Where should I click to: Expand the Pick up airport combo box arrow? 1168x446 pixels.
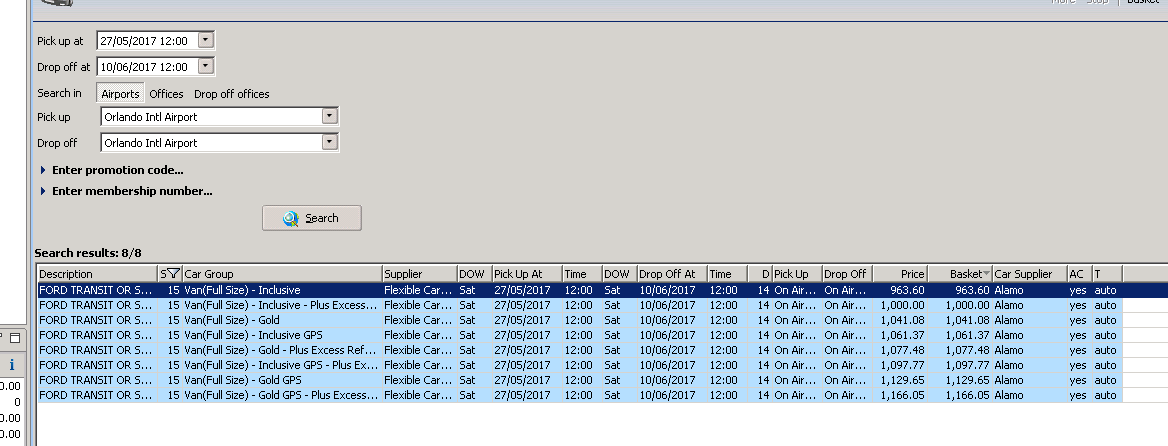click(330, 116)
